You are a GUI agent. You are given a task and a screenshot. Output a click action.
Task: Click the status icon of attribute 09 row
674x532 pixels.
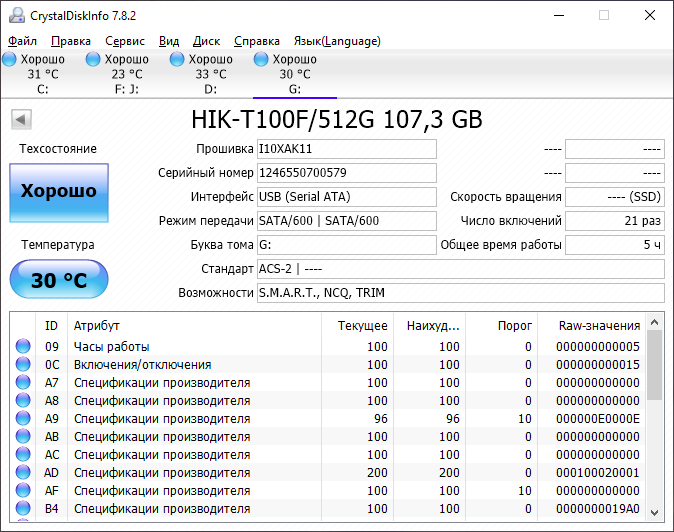click(23, 346)
